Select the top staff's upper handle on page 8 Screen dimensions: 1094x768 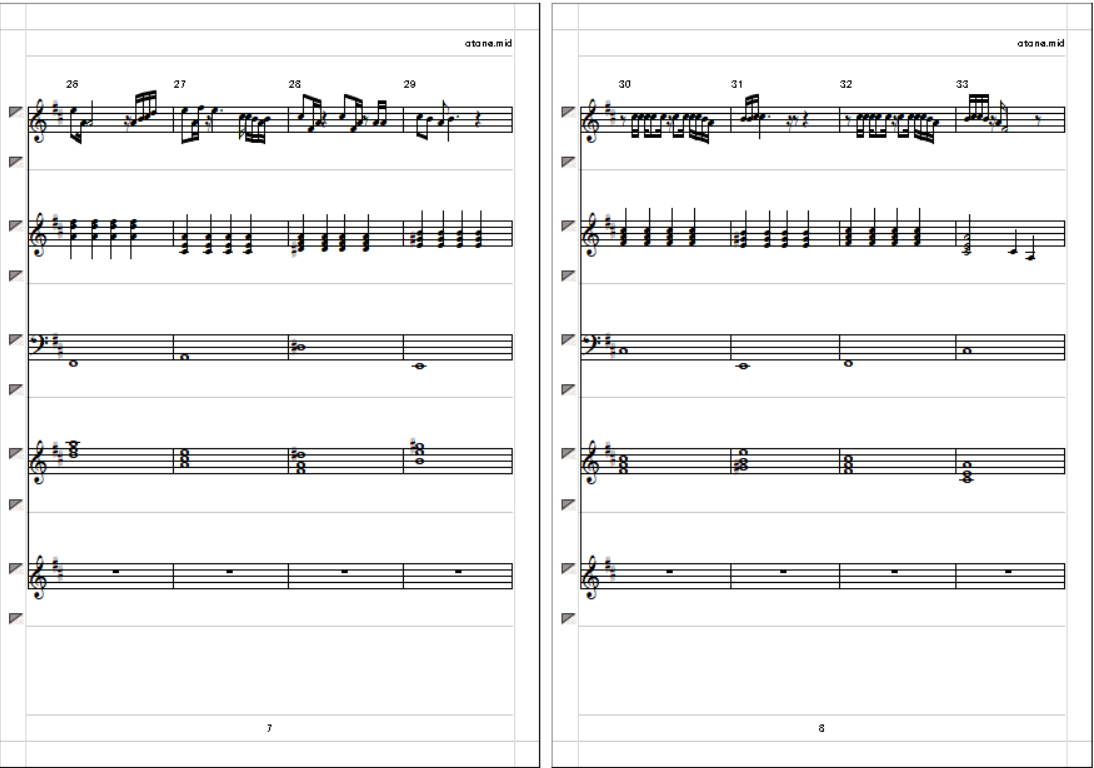click(568, 112)
